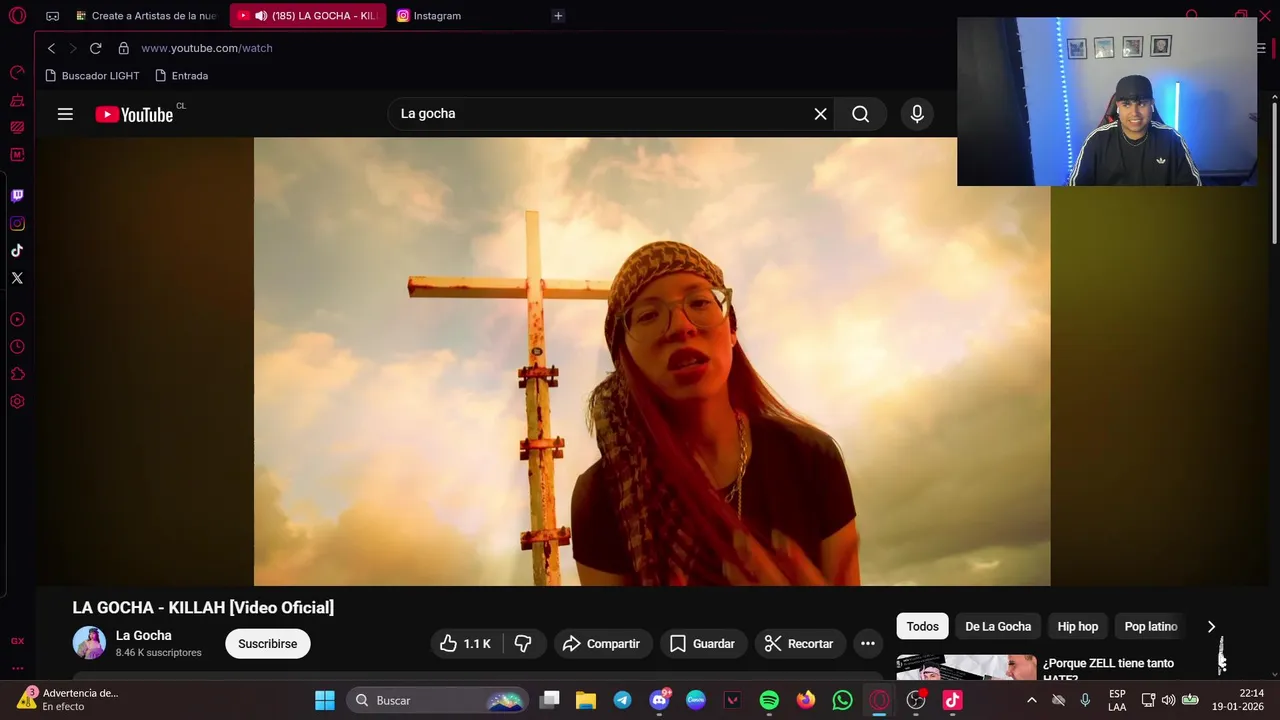This screenshot has height=720, width=1280.
Task: Open volume speaker icon in system tray
Action: 1168,700
